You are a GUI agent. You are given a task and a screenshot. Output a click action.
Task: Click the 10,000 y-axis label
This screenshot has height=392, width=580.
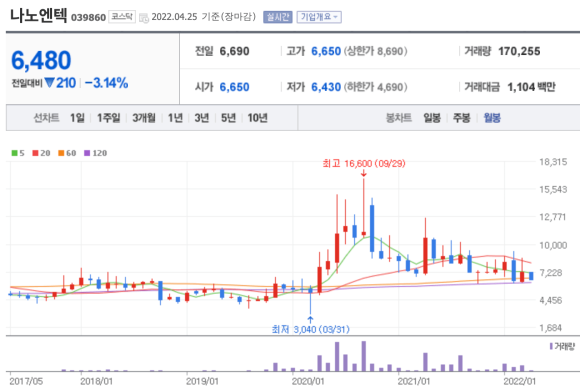[x=553, y=245]
